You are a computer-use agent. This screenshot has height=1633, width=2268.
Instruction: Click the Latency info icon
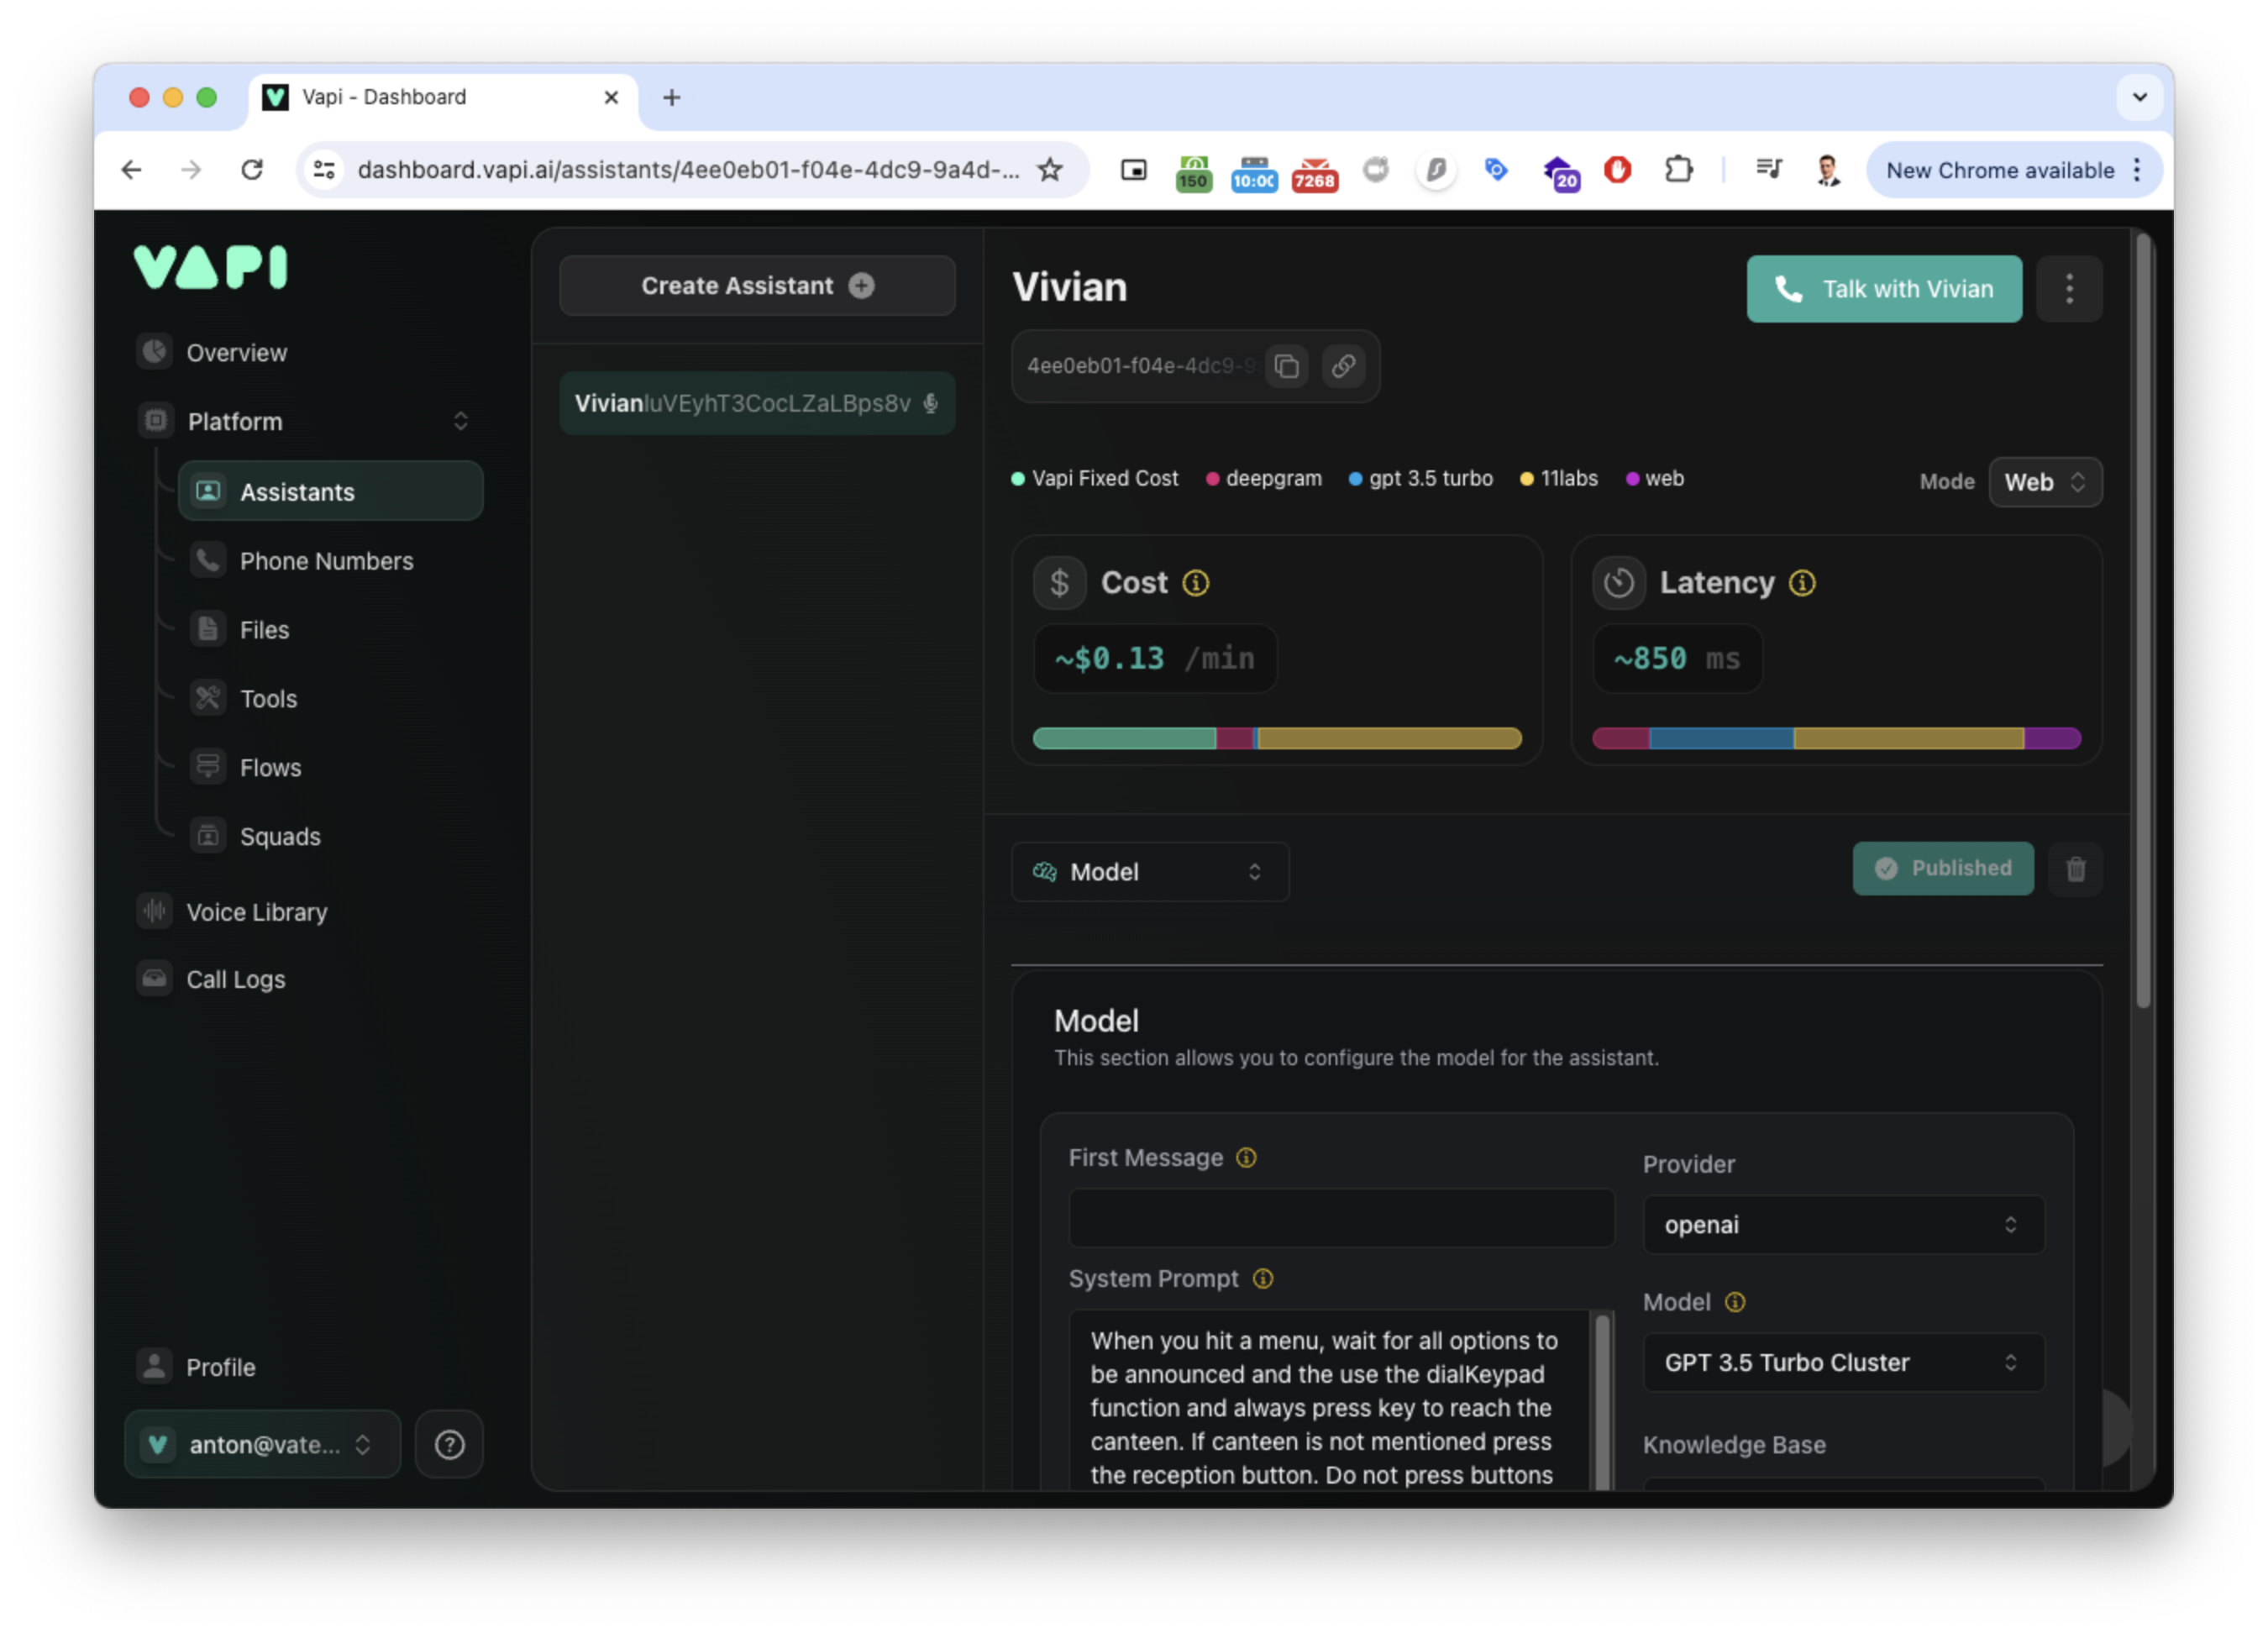pos(1802,583)
